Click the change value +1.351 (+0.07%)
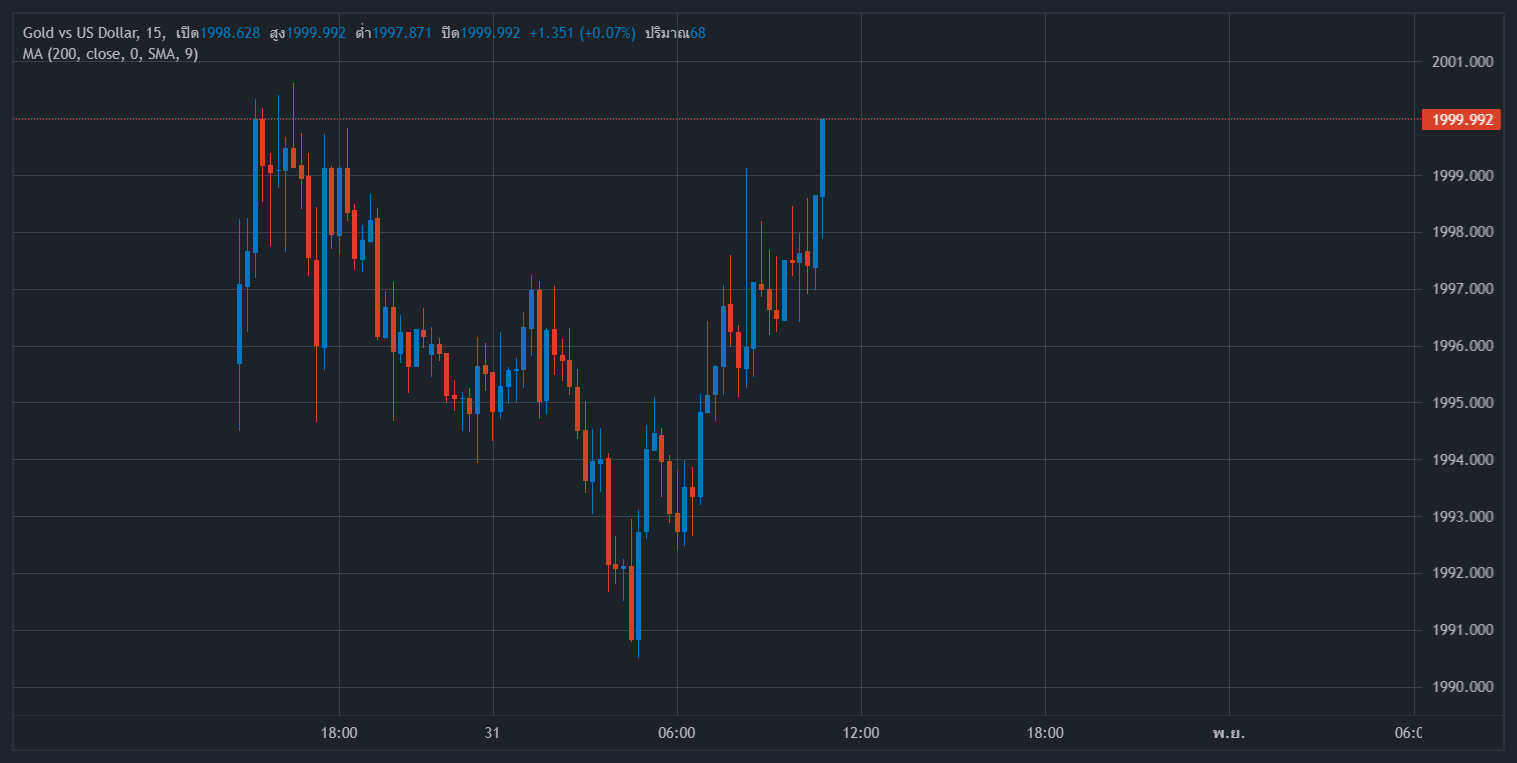This screenshot has height=763, width=1517. 582,33
